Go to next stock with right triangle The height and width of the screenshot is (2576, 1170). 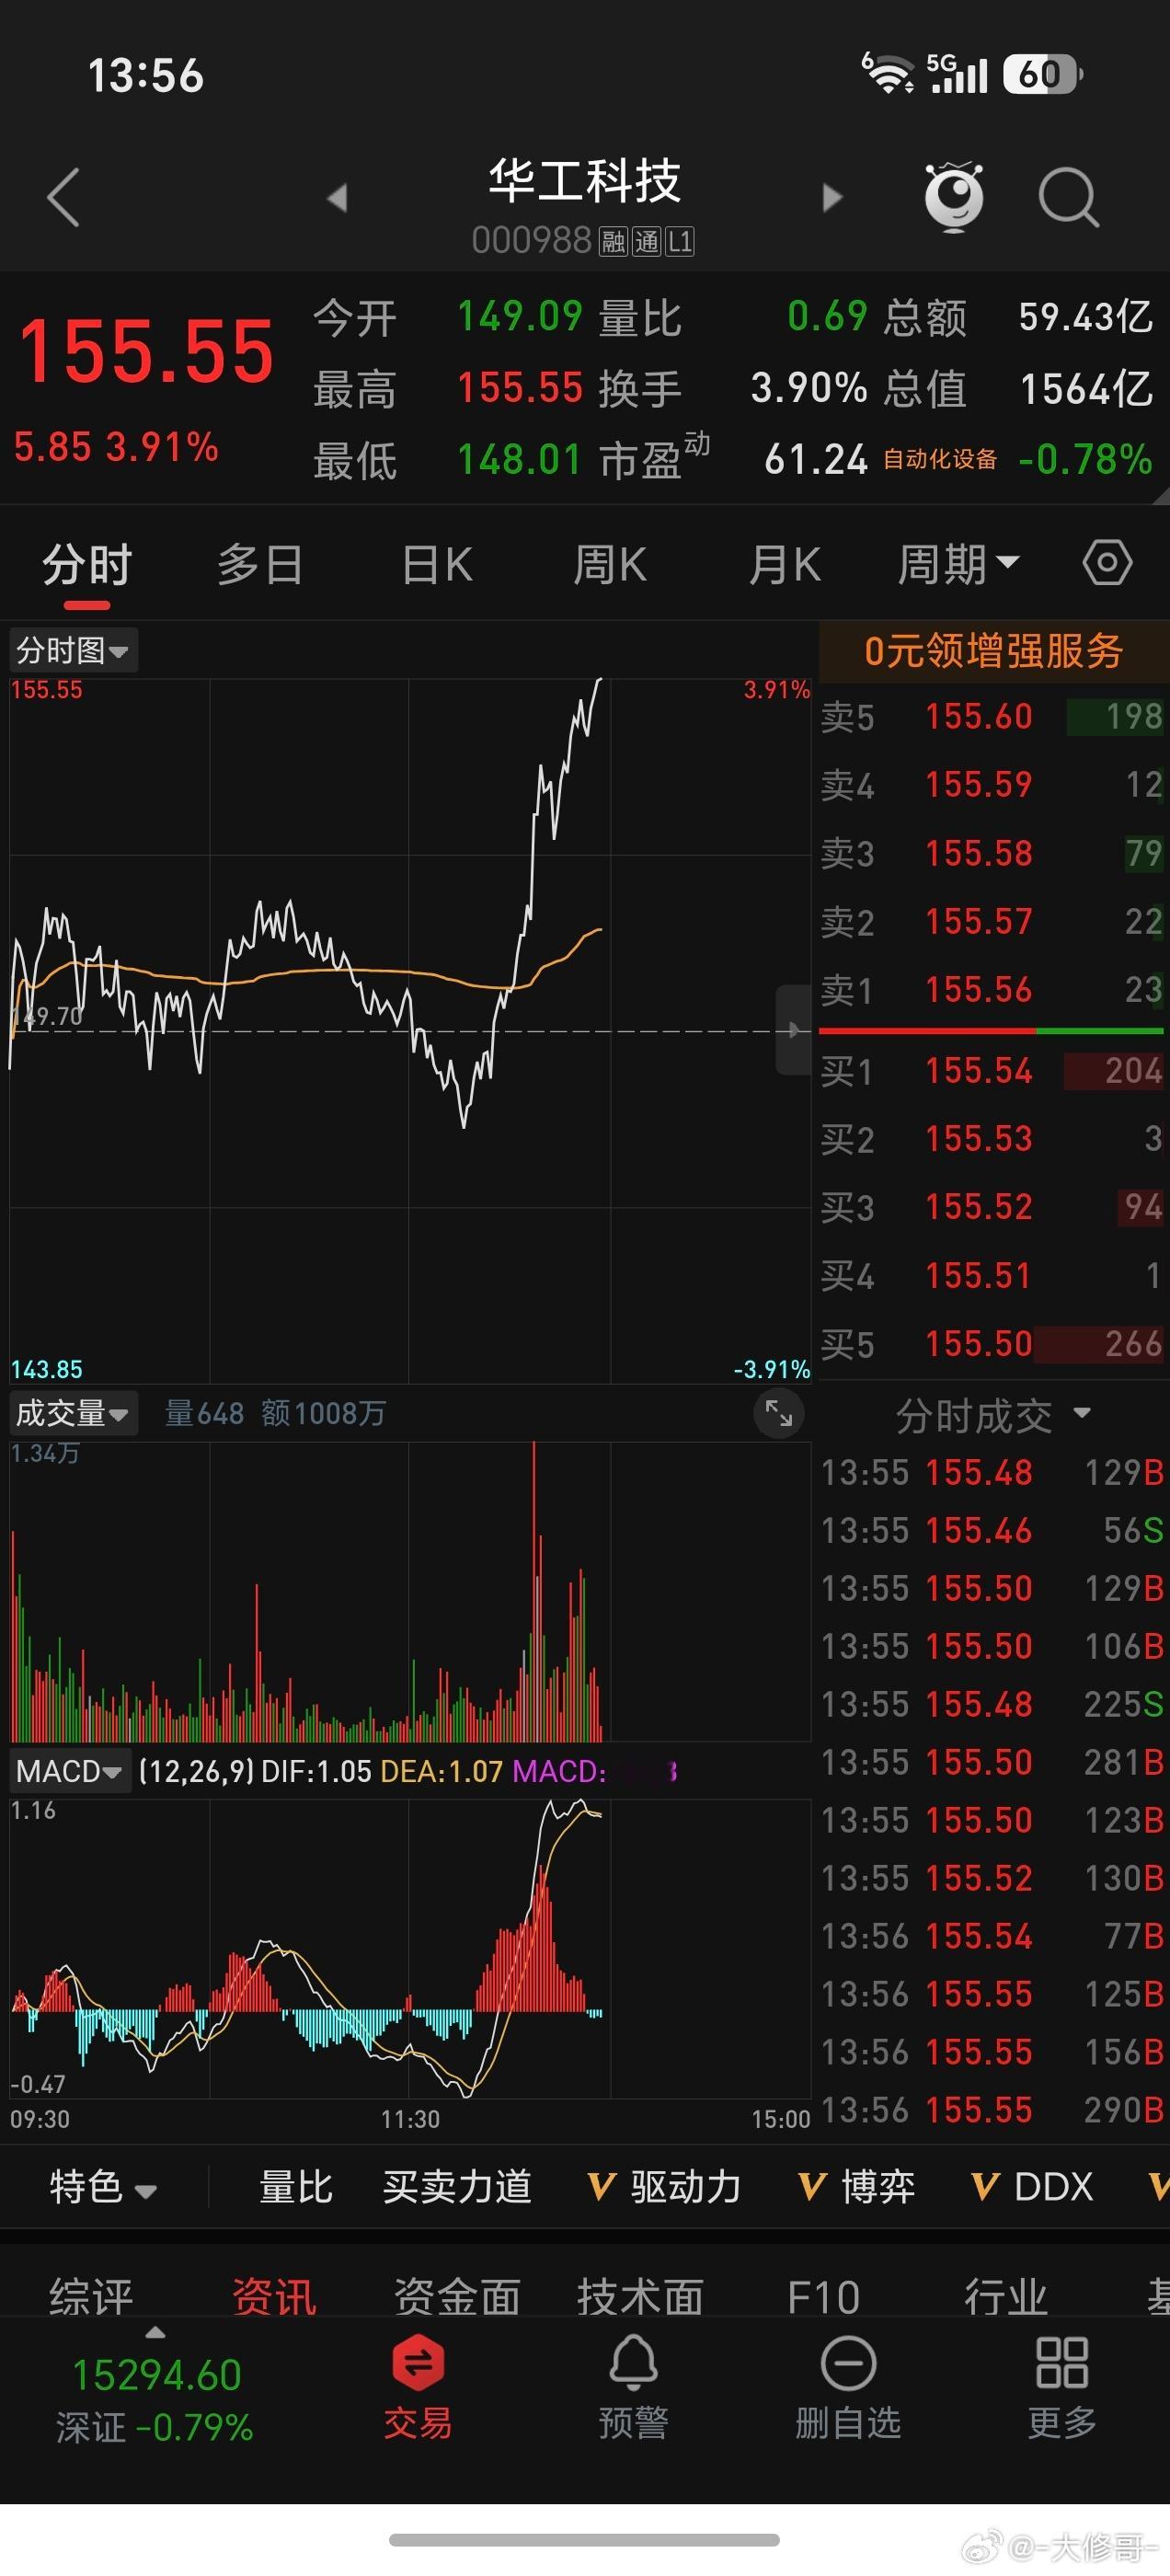(x=832, y=197)
